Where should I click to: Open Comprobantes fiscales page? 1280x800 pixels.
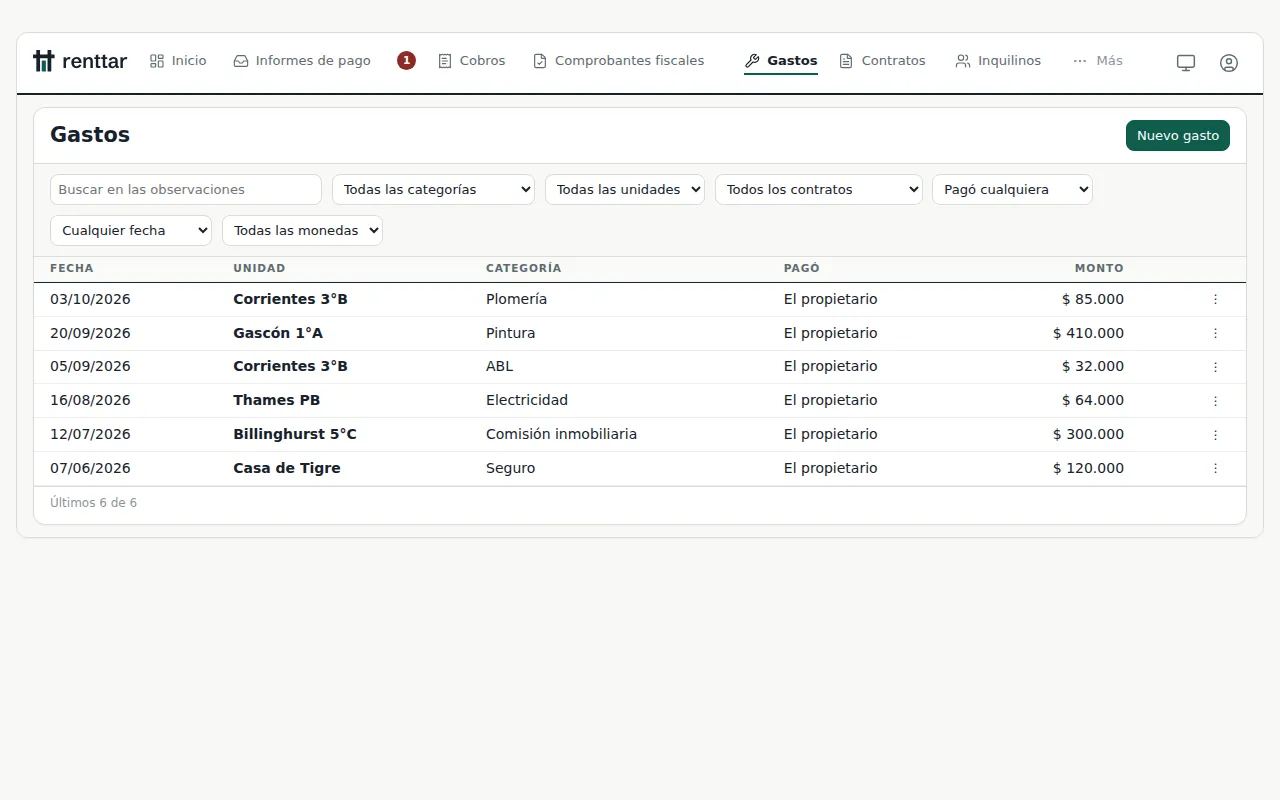point(619,61)
